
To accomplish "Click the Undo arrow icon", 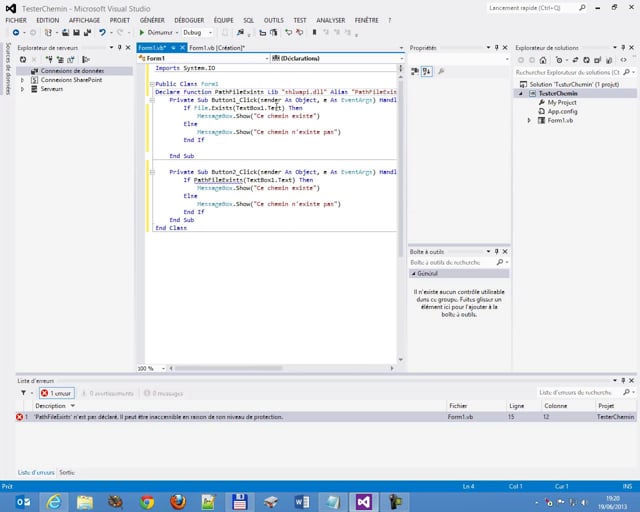I will pos(102,32).
